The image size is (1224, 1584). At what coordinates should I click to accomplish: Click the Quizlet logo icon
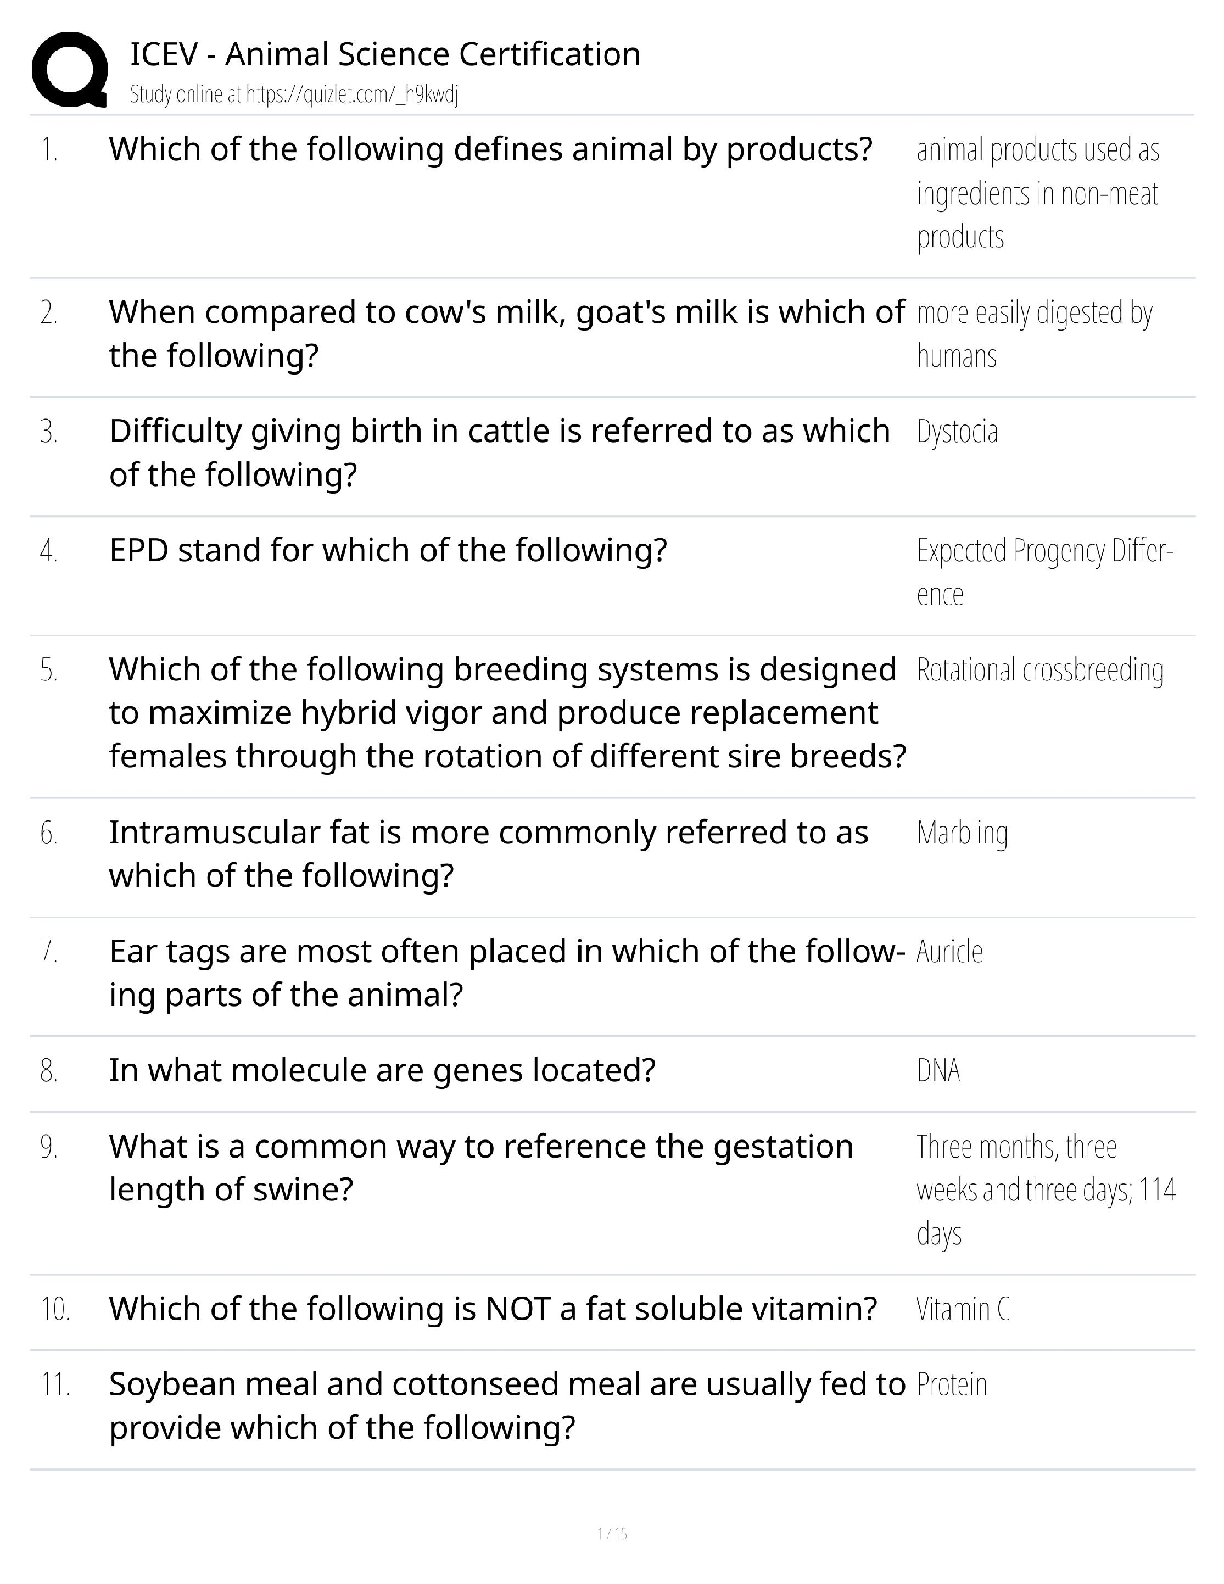coord(70,69)
